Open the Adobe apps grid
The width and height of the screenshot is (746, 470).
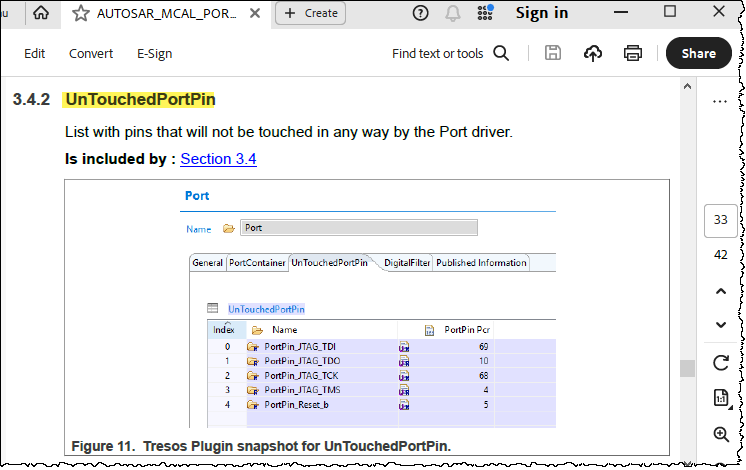486,13
